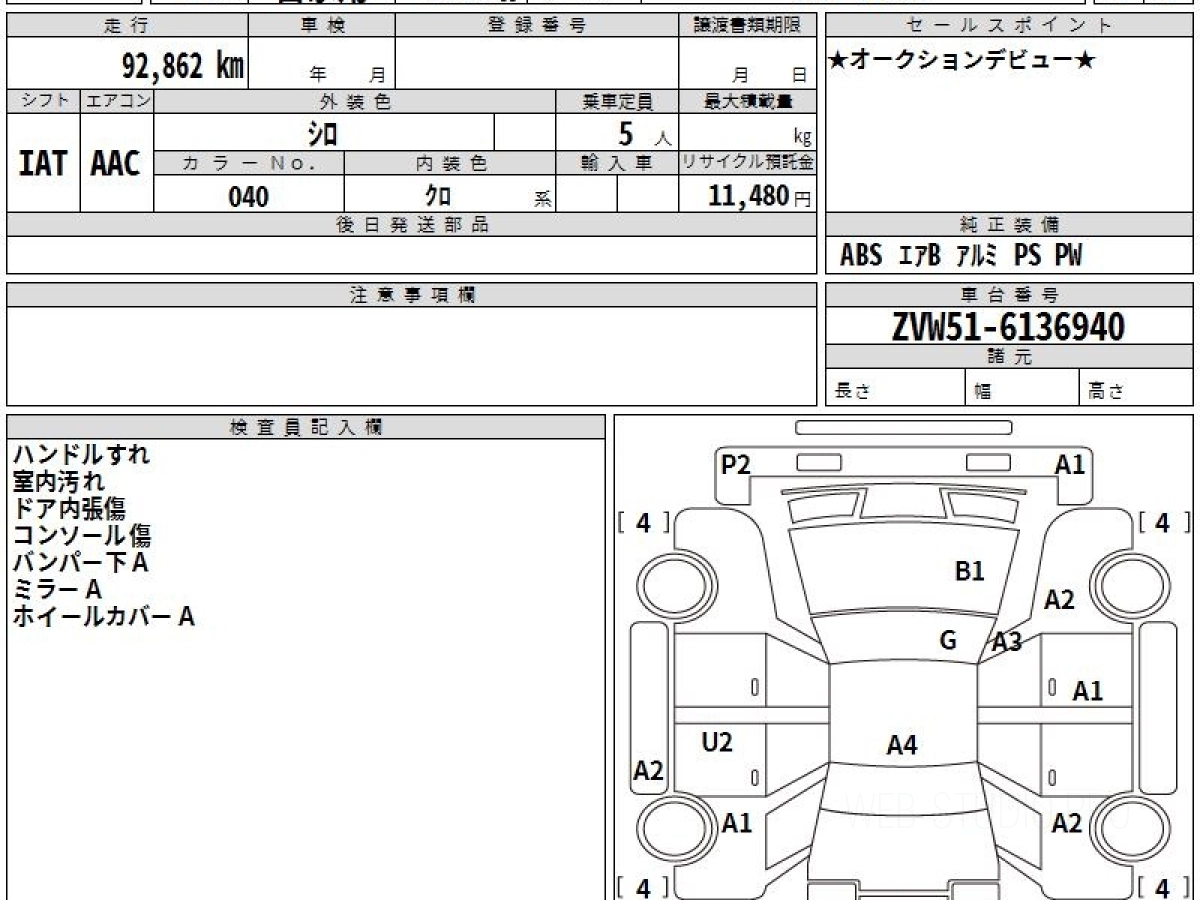Click the シフト header cell
The width and height of the screenshot is (1200, 900).
click(x=43, y=101)
